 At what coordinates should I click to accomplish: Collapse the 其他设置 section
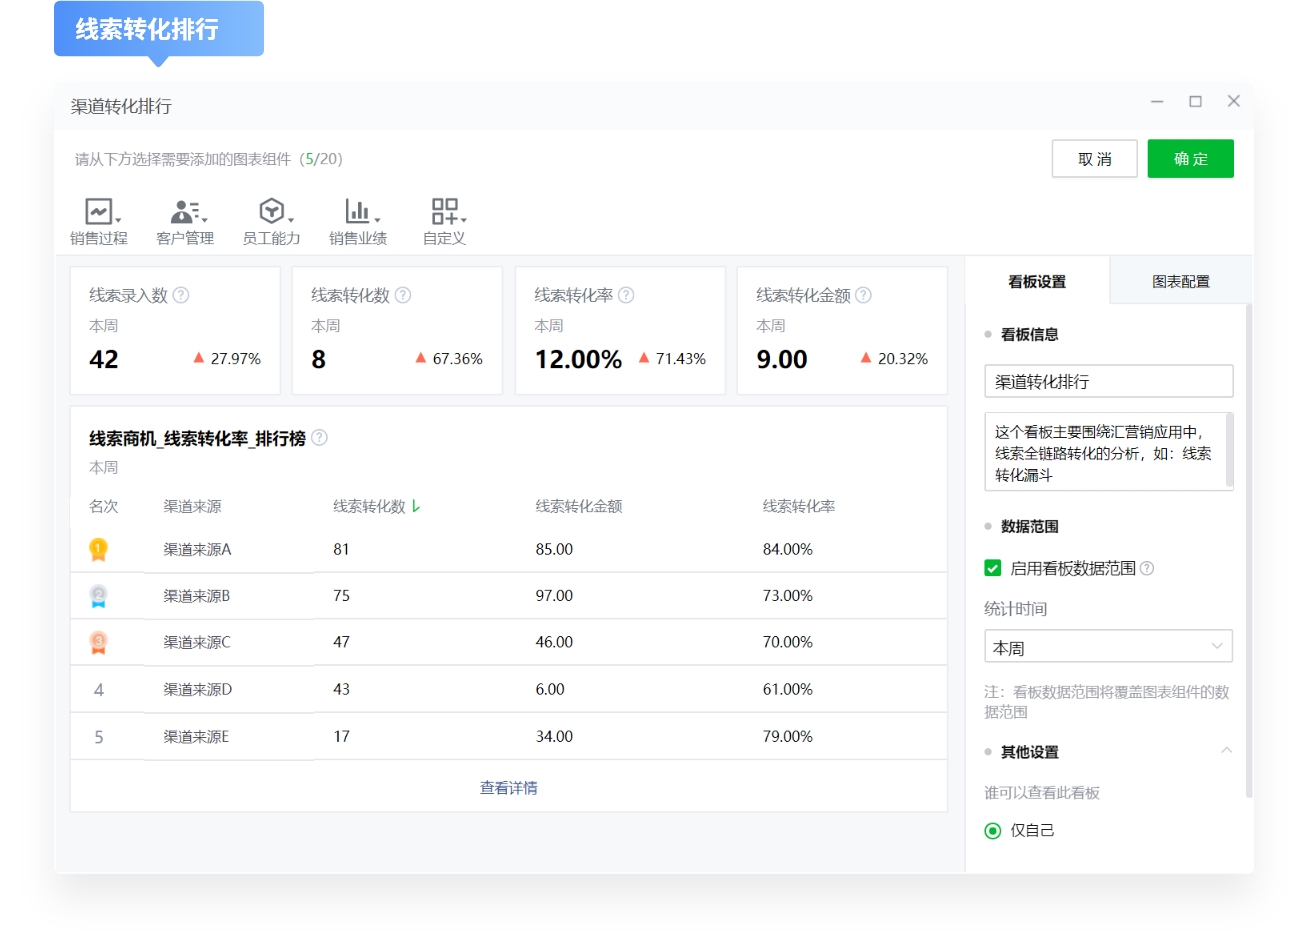click(x=1228, y=751)
